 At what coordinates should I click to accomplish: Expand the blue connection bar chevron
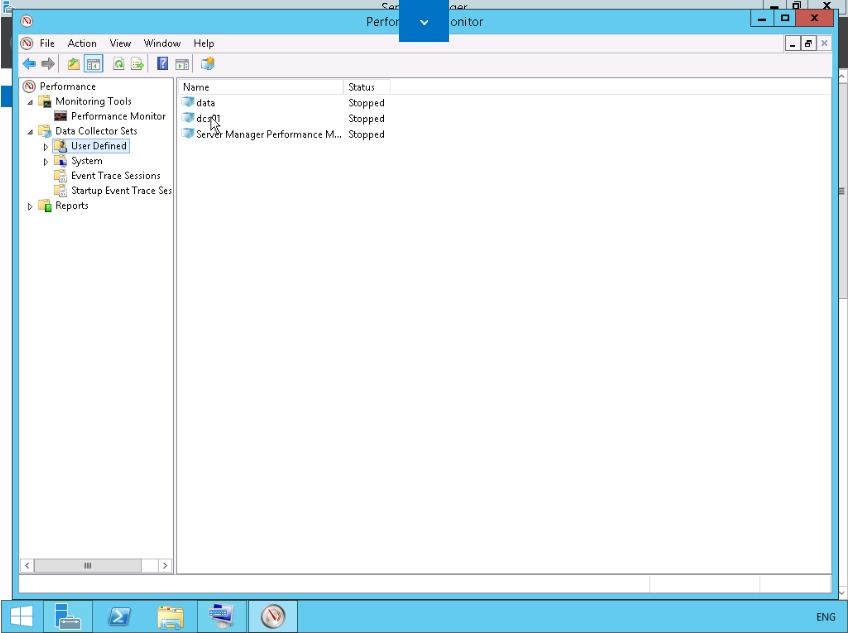click(x=424, y=22)
